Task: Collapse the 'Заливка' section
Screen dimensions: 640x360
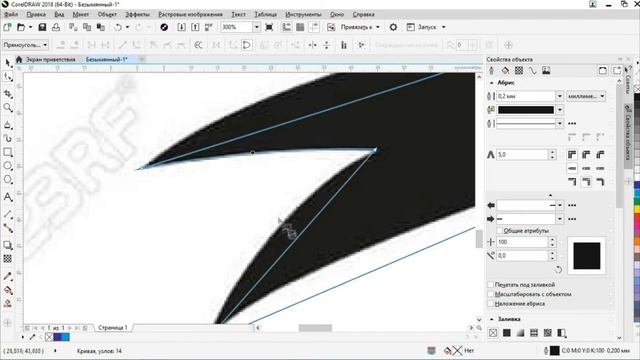Action: pyautogui.click(x=491, y=319)
